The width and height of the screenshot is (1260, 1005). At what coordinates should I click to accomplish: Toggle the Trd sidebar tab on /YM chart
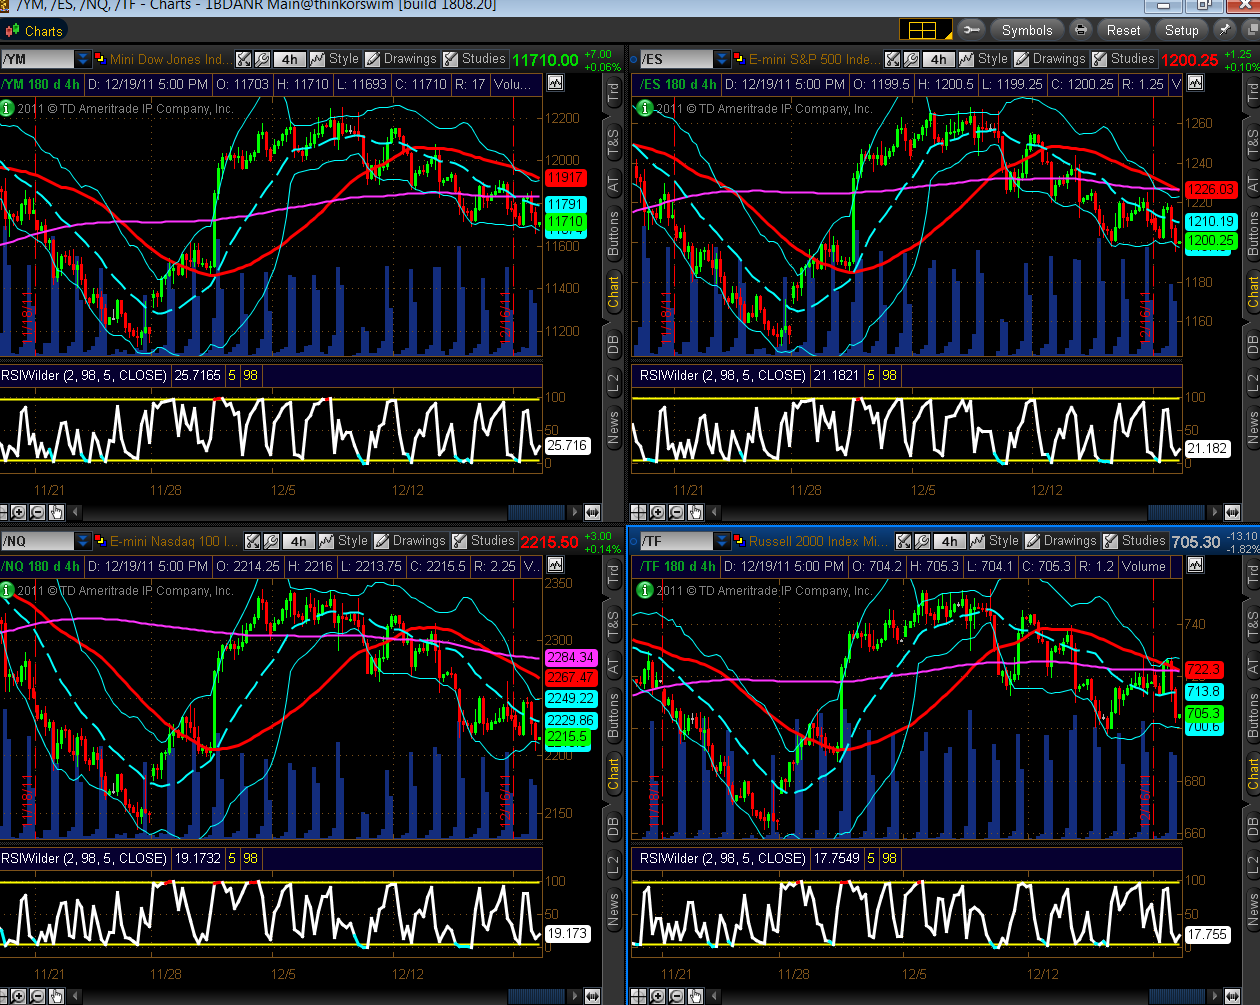pos(613,94)
